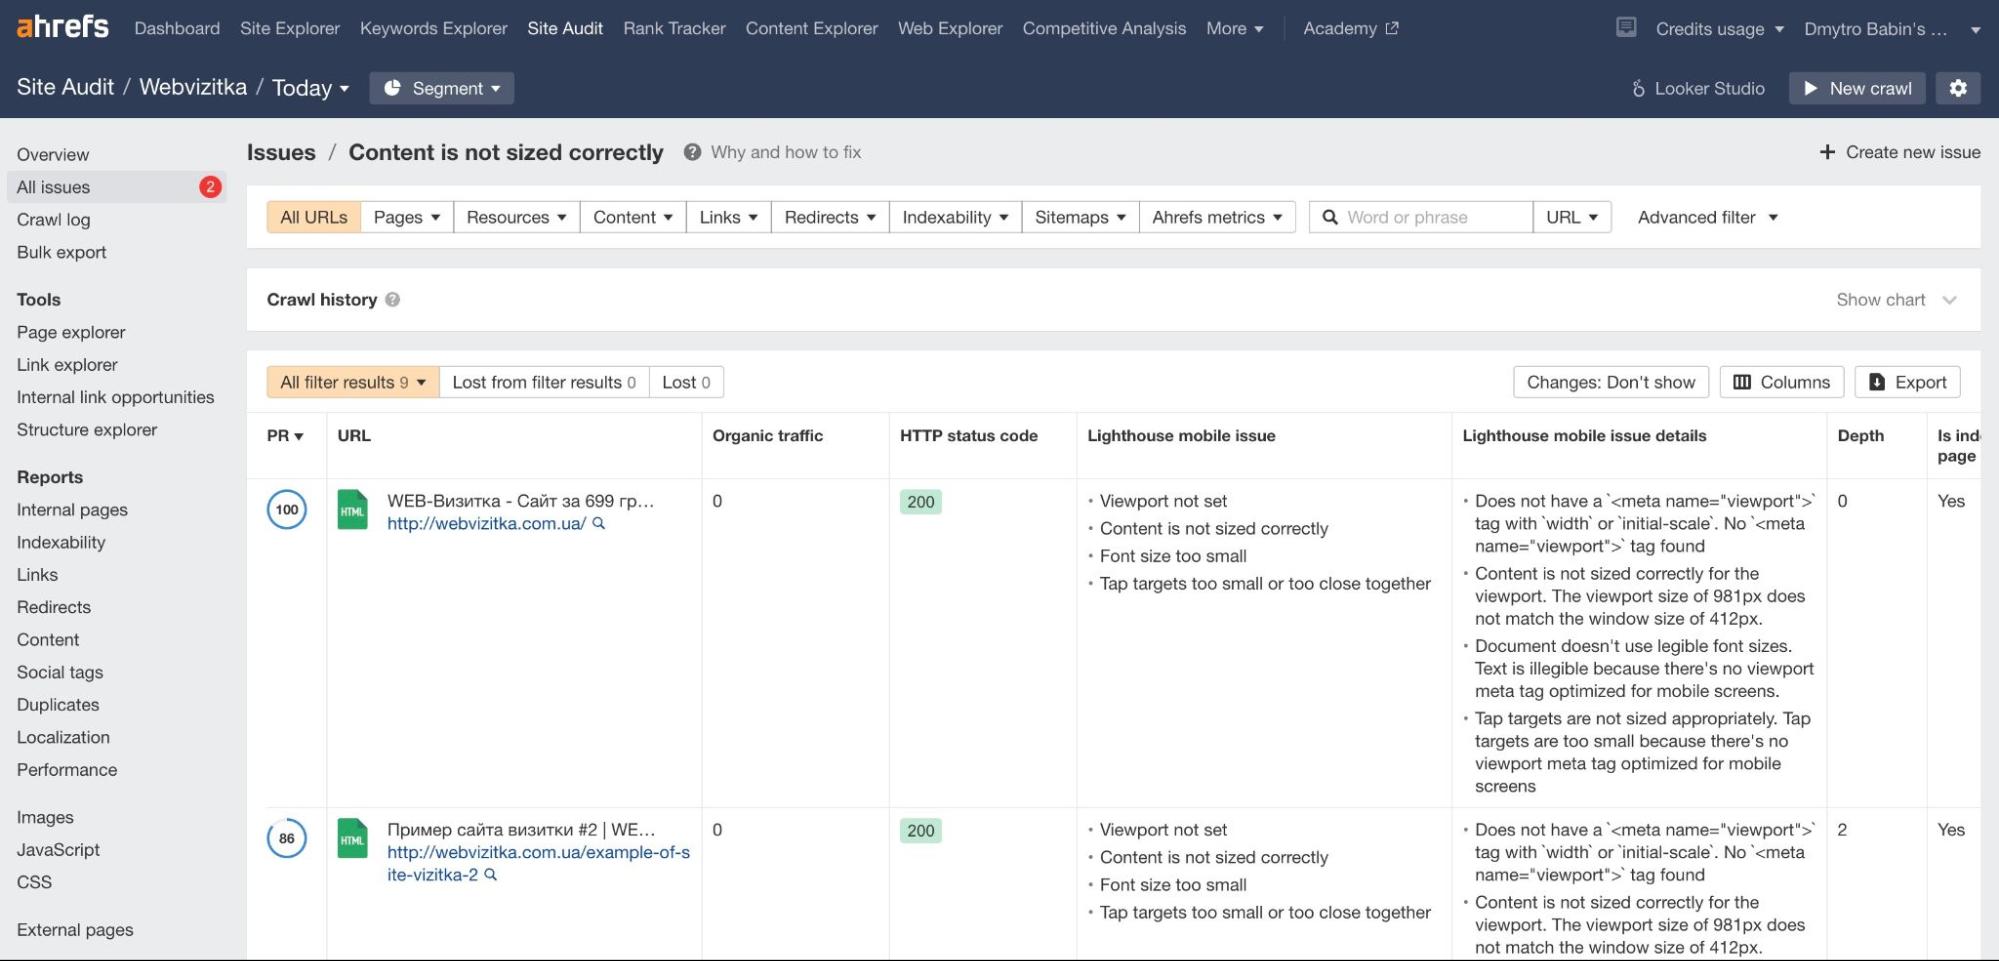Click the PR 86 circle indicator

[286, 838]
